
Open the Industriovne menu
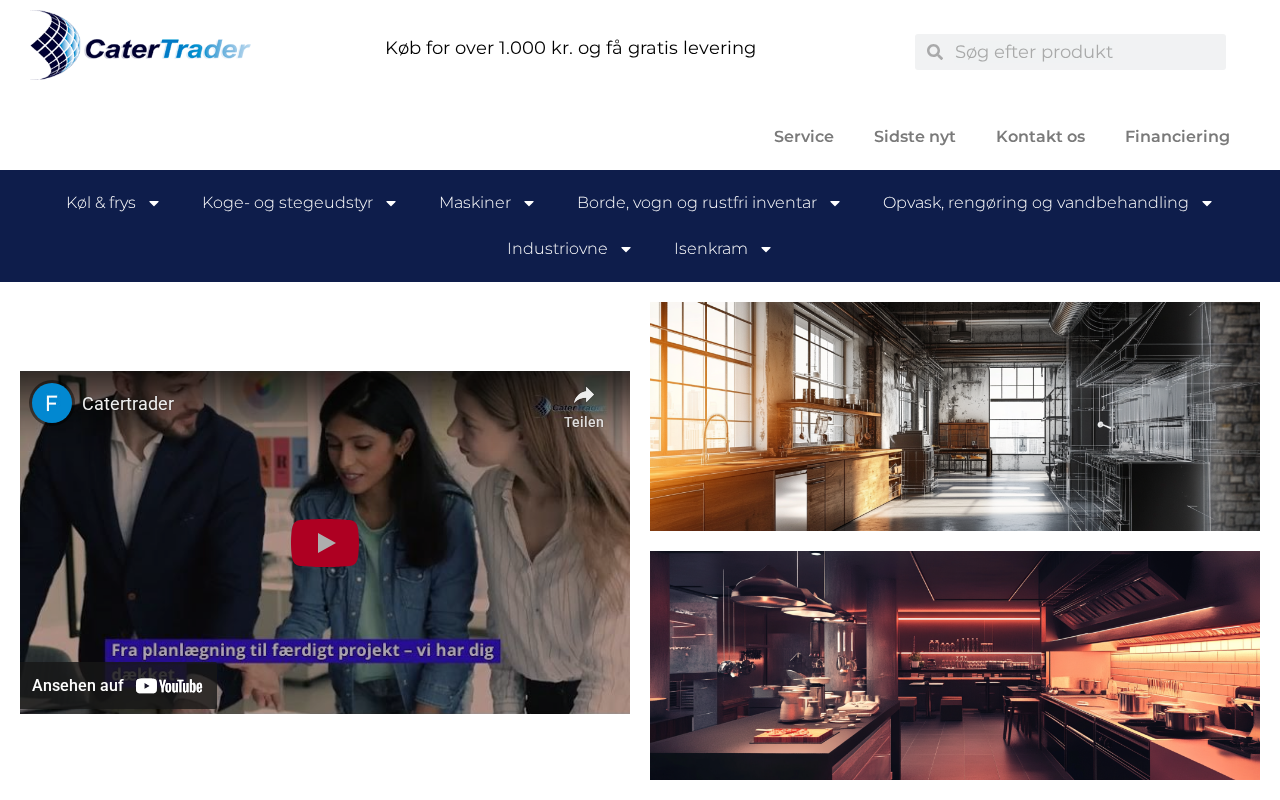pos(557,249)
